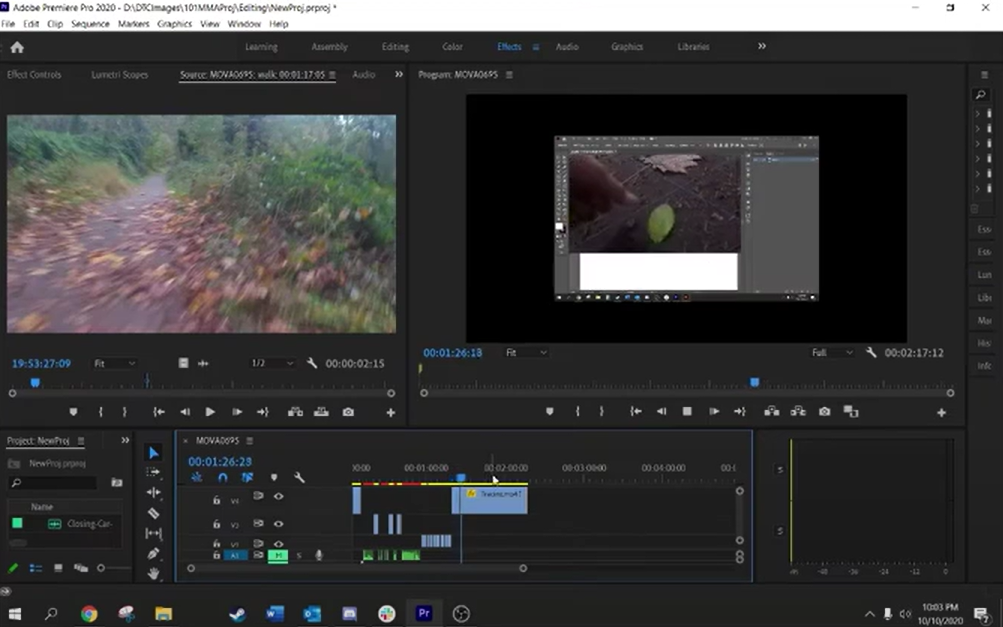
Task: Play the clip in the Source monitor
Action: click(x=210, y=412)
